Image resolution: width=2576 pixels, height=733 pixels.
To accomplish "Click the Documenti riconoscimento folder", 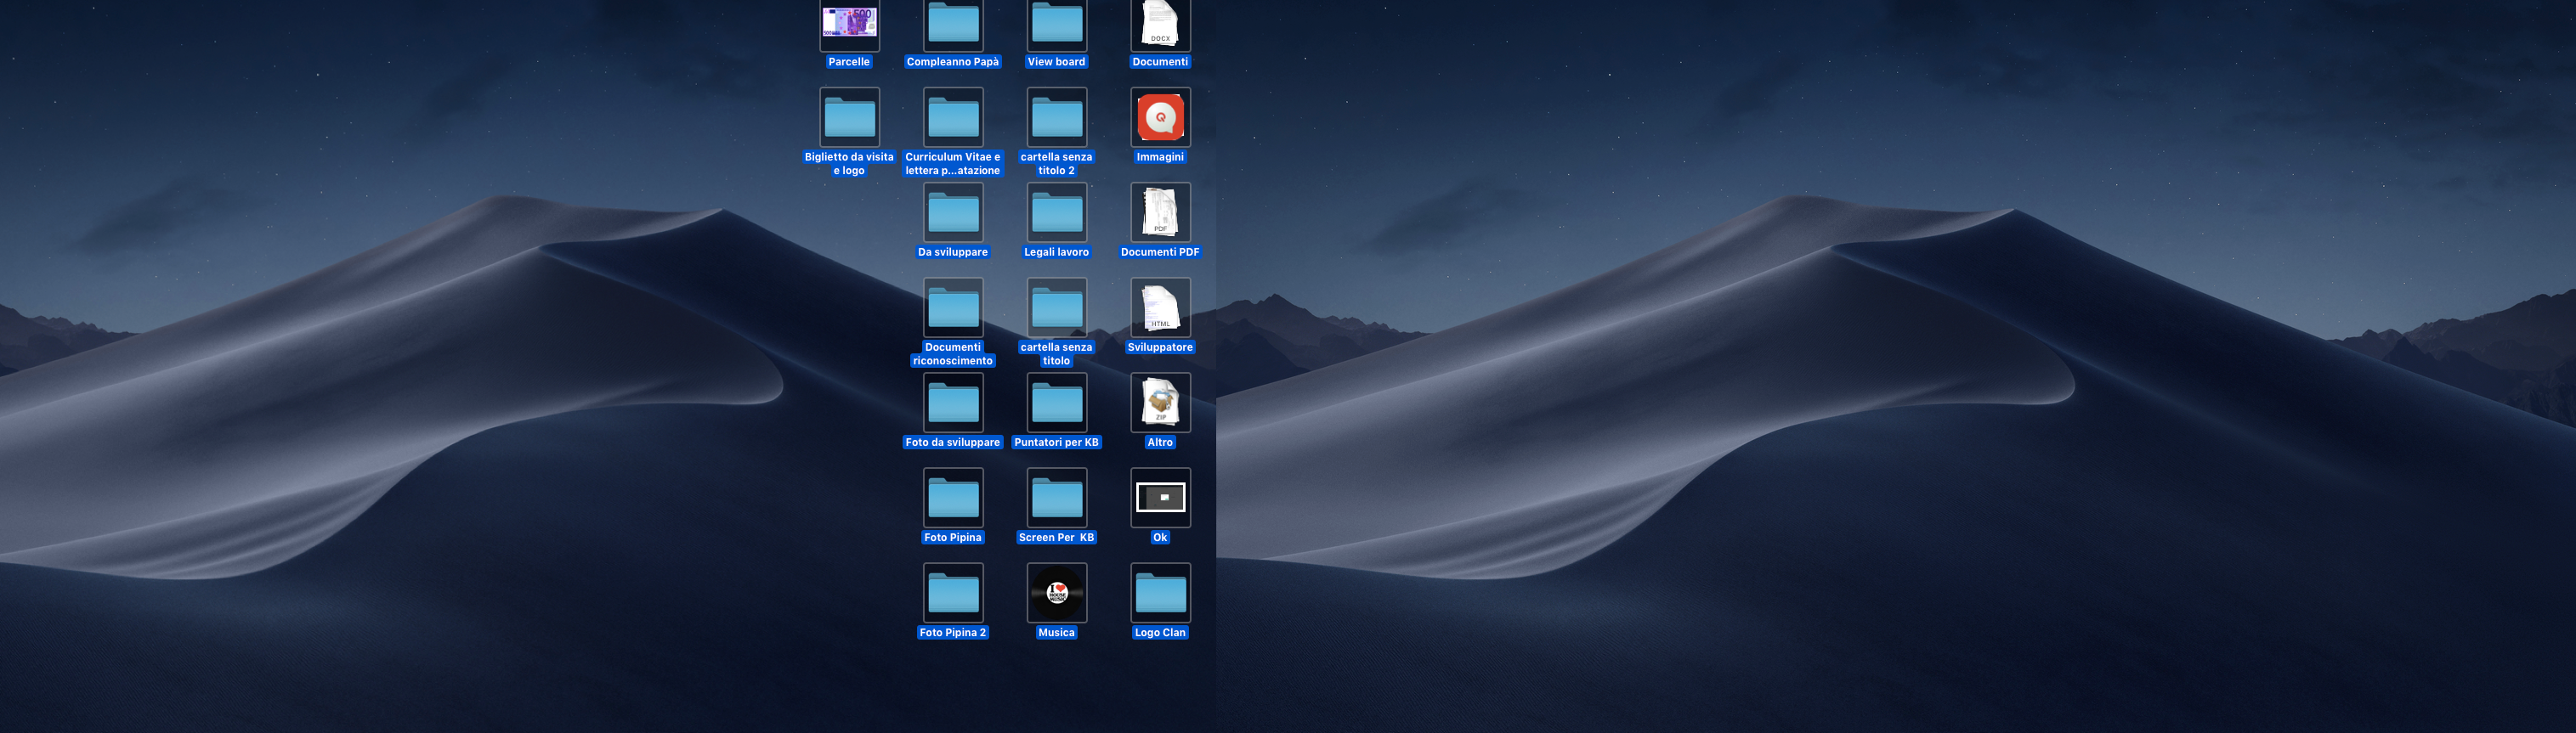I will [x=953, y=307].
